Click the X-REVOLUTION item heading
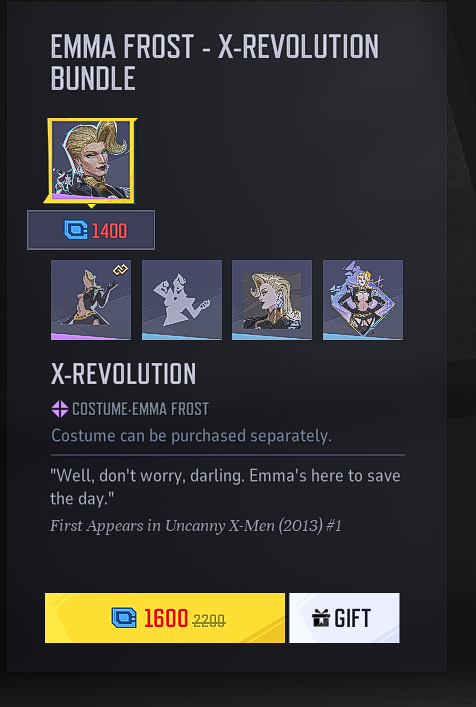476x707 pixels. coord(124,373)
